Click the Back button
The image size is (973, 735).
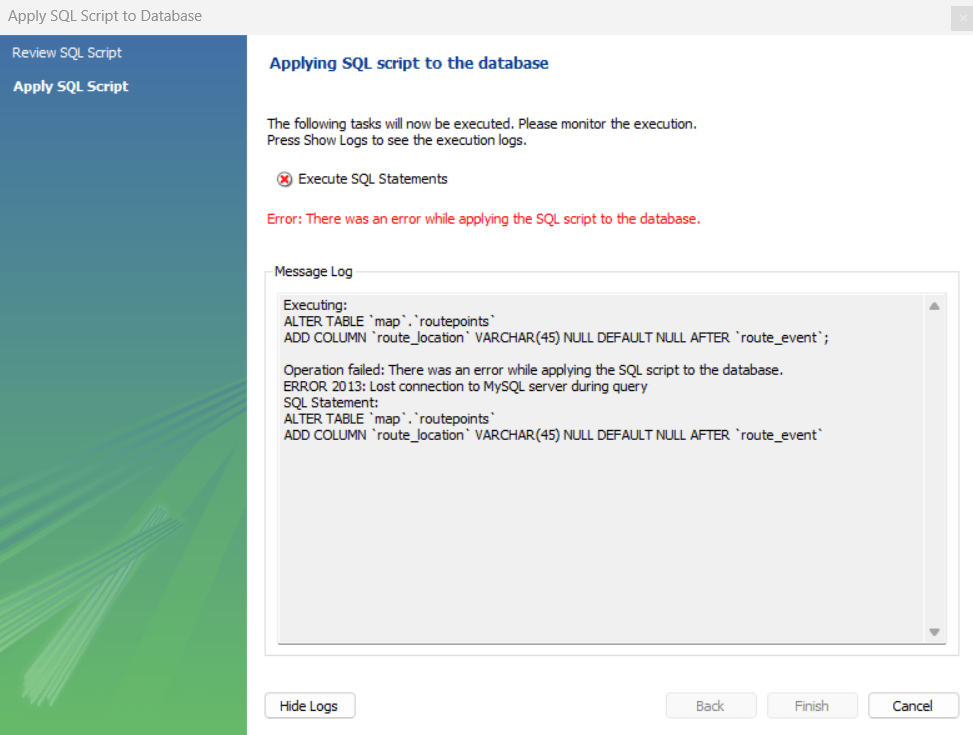click(711, 705)
